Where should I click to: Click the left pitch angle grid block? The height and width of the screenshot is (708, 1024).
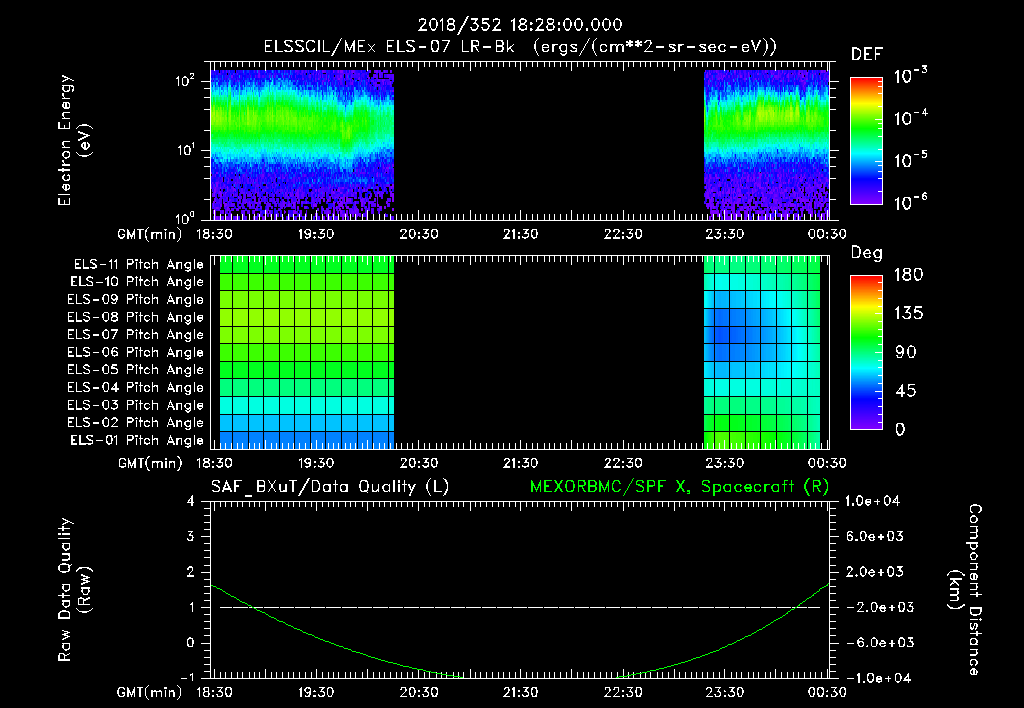307,352
